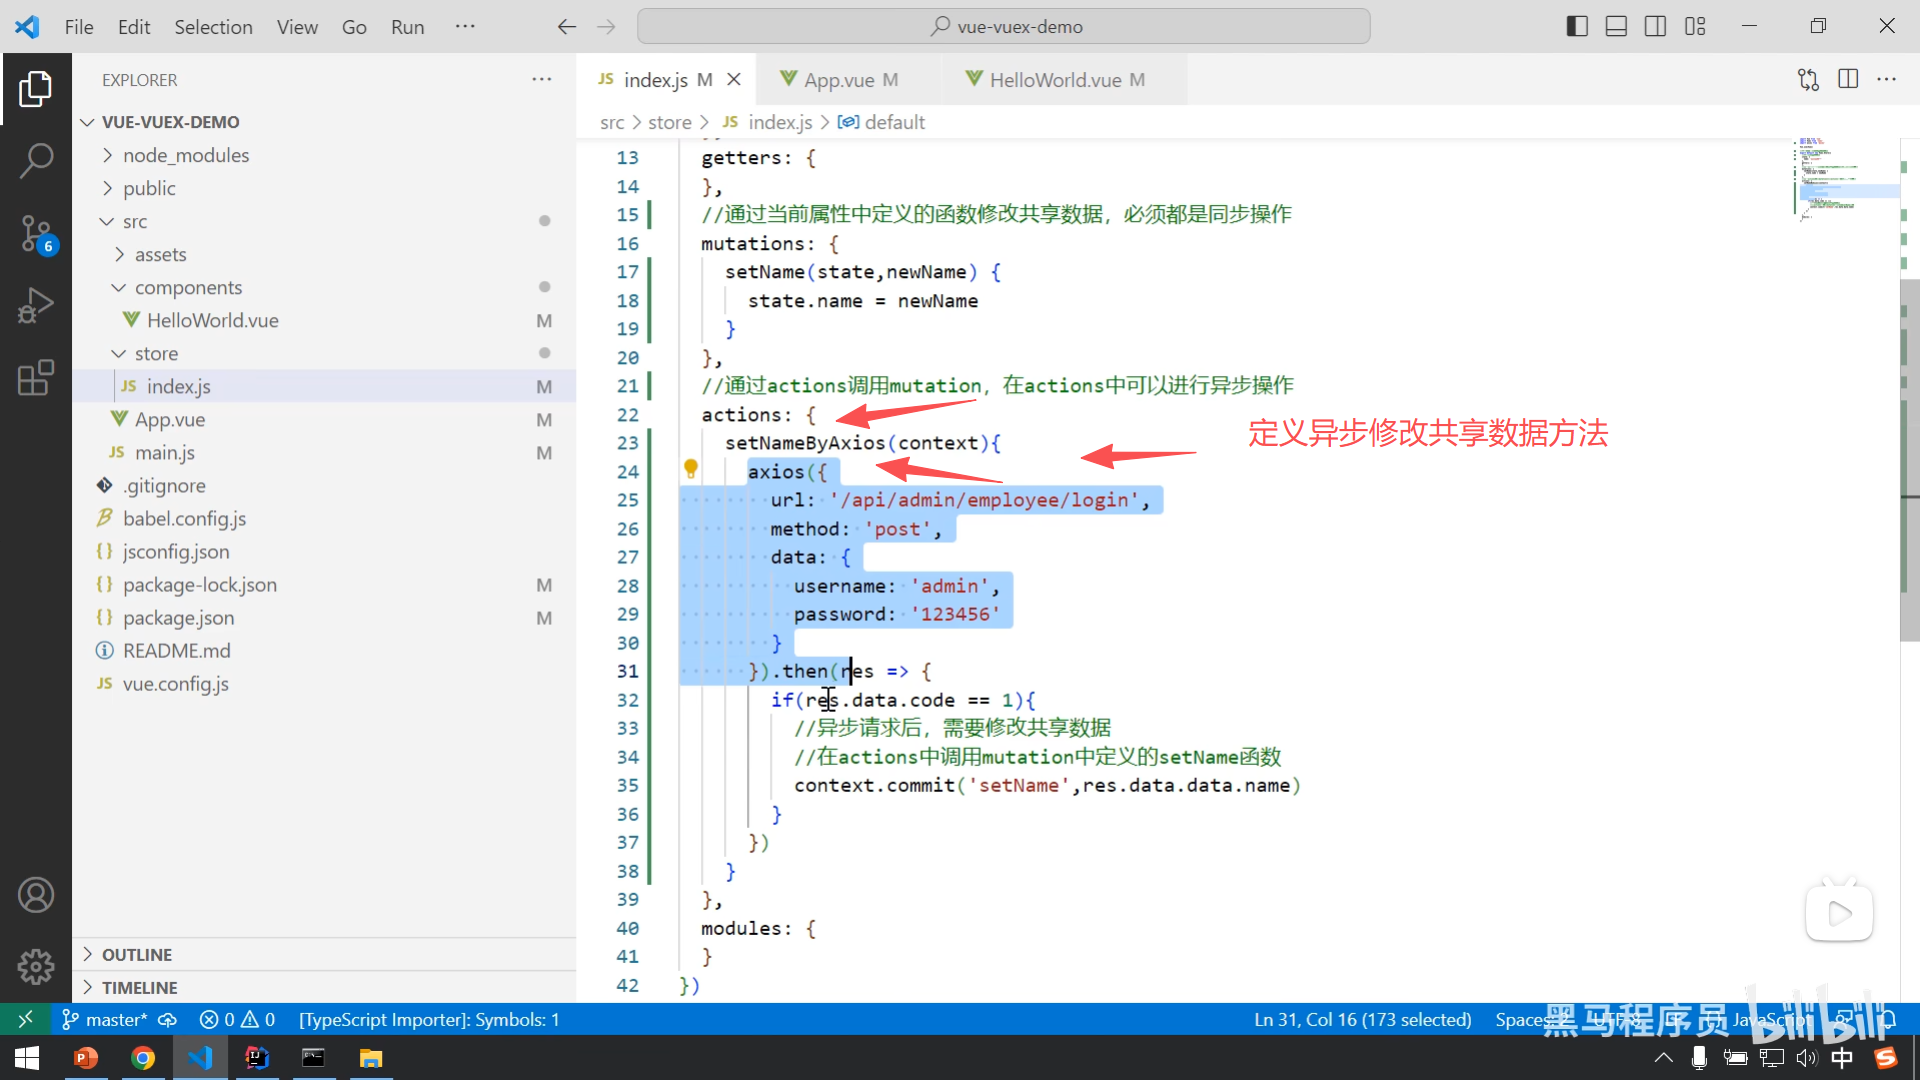Open the Run and Debug view
The image size is (1920, 1080).
point(36,305)
